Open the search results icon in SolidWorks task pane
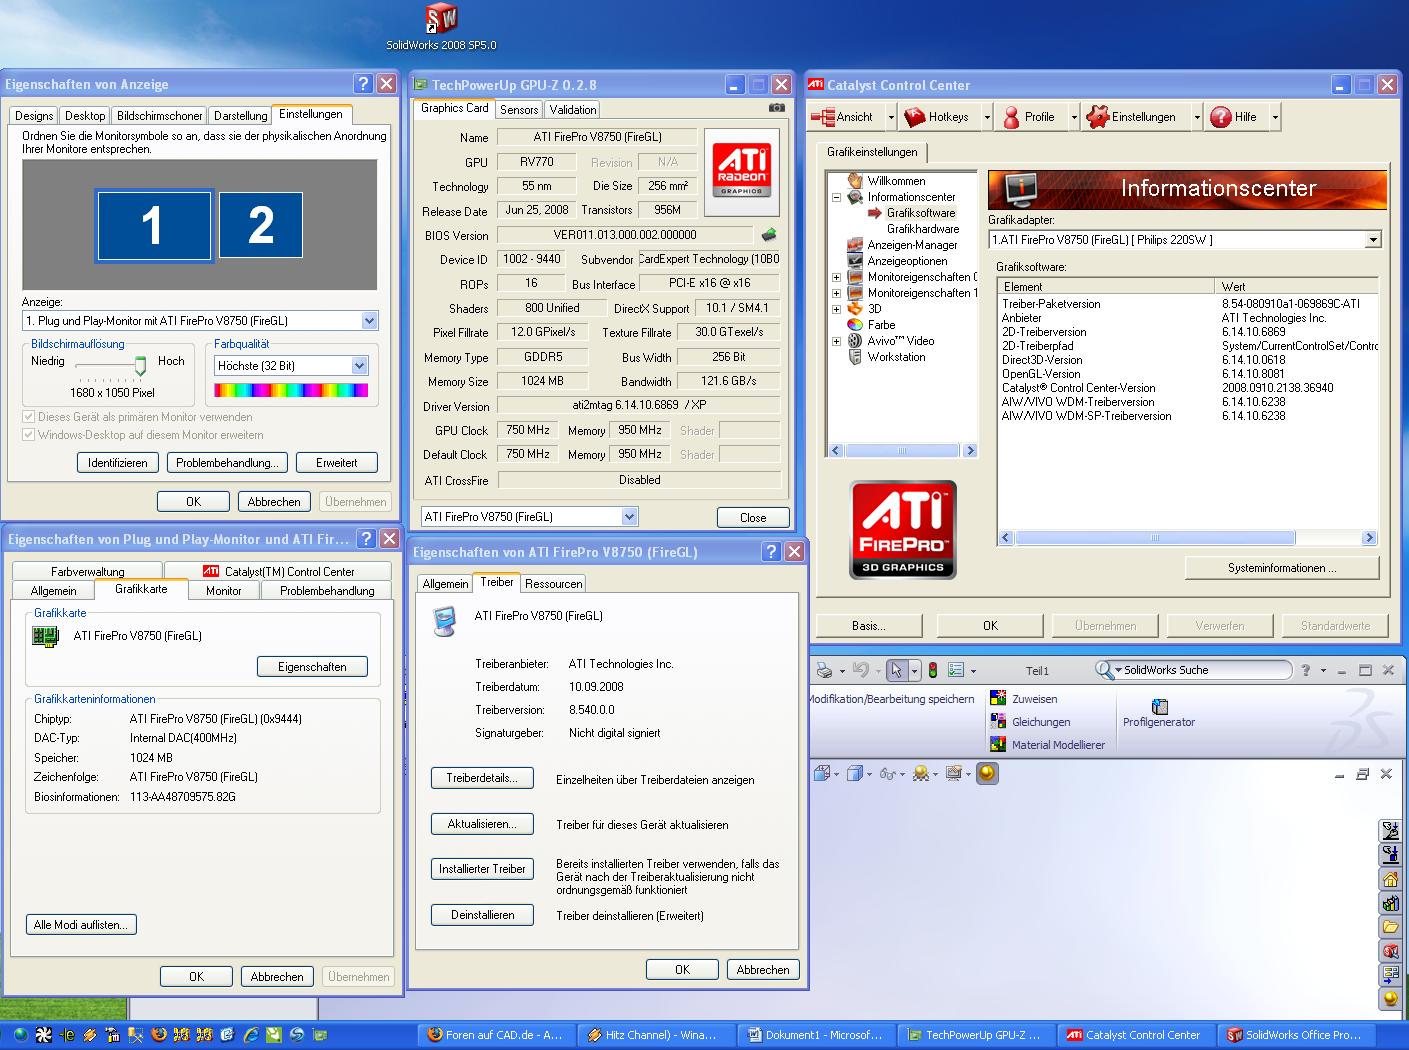 tap(1390, 951)
